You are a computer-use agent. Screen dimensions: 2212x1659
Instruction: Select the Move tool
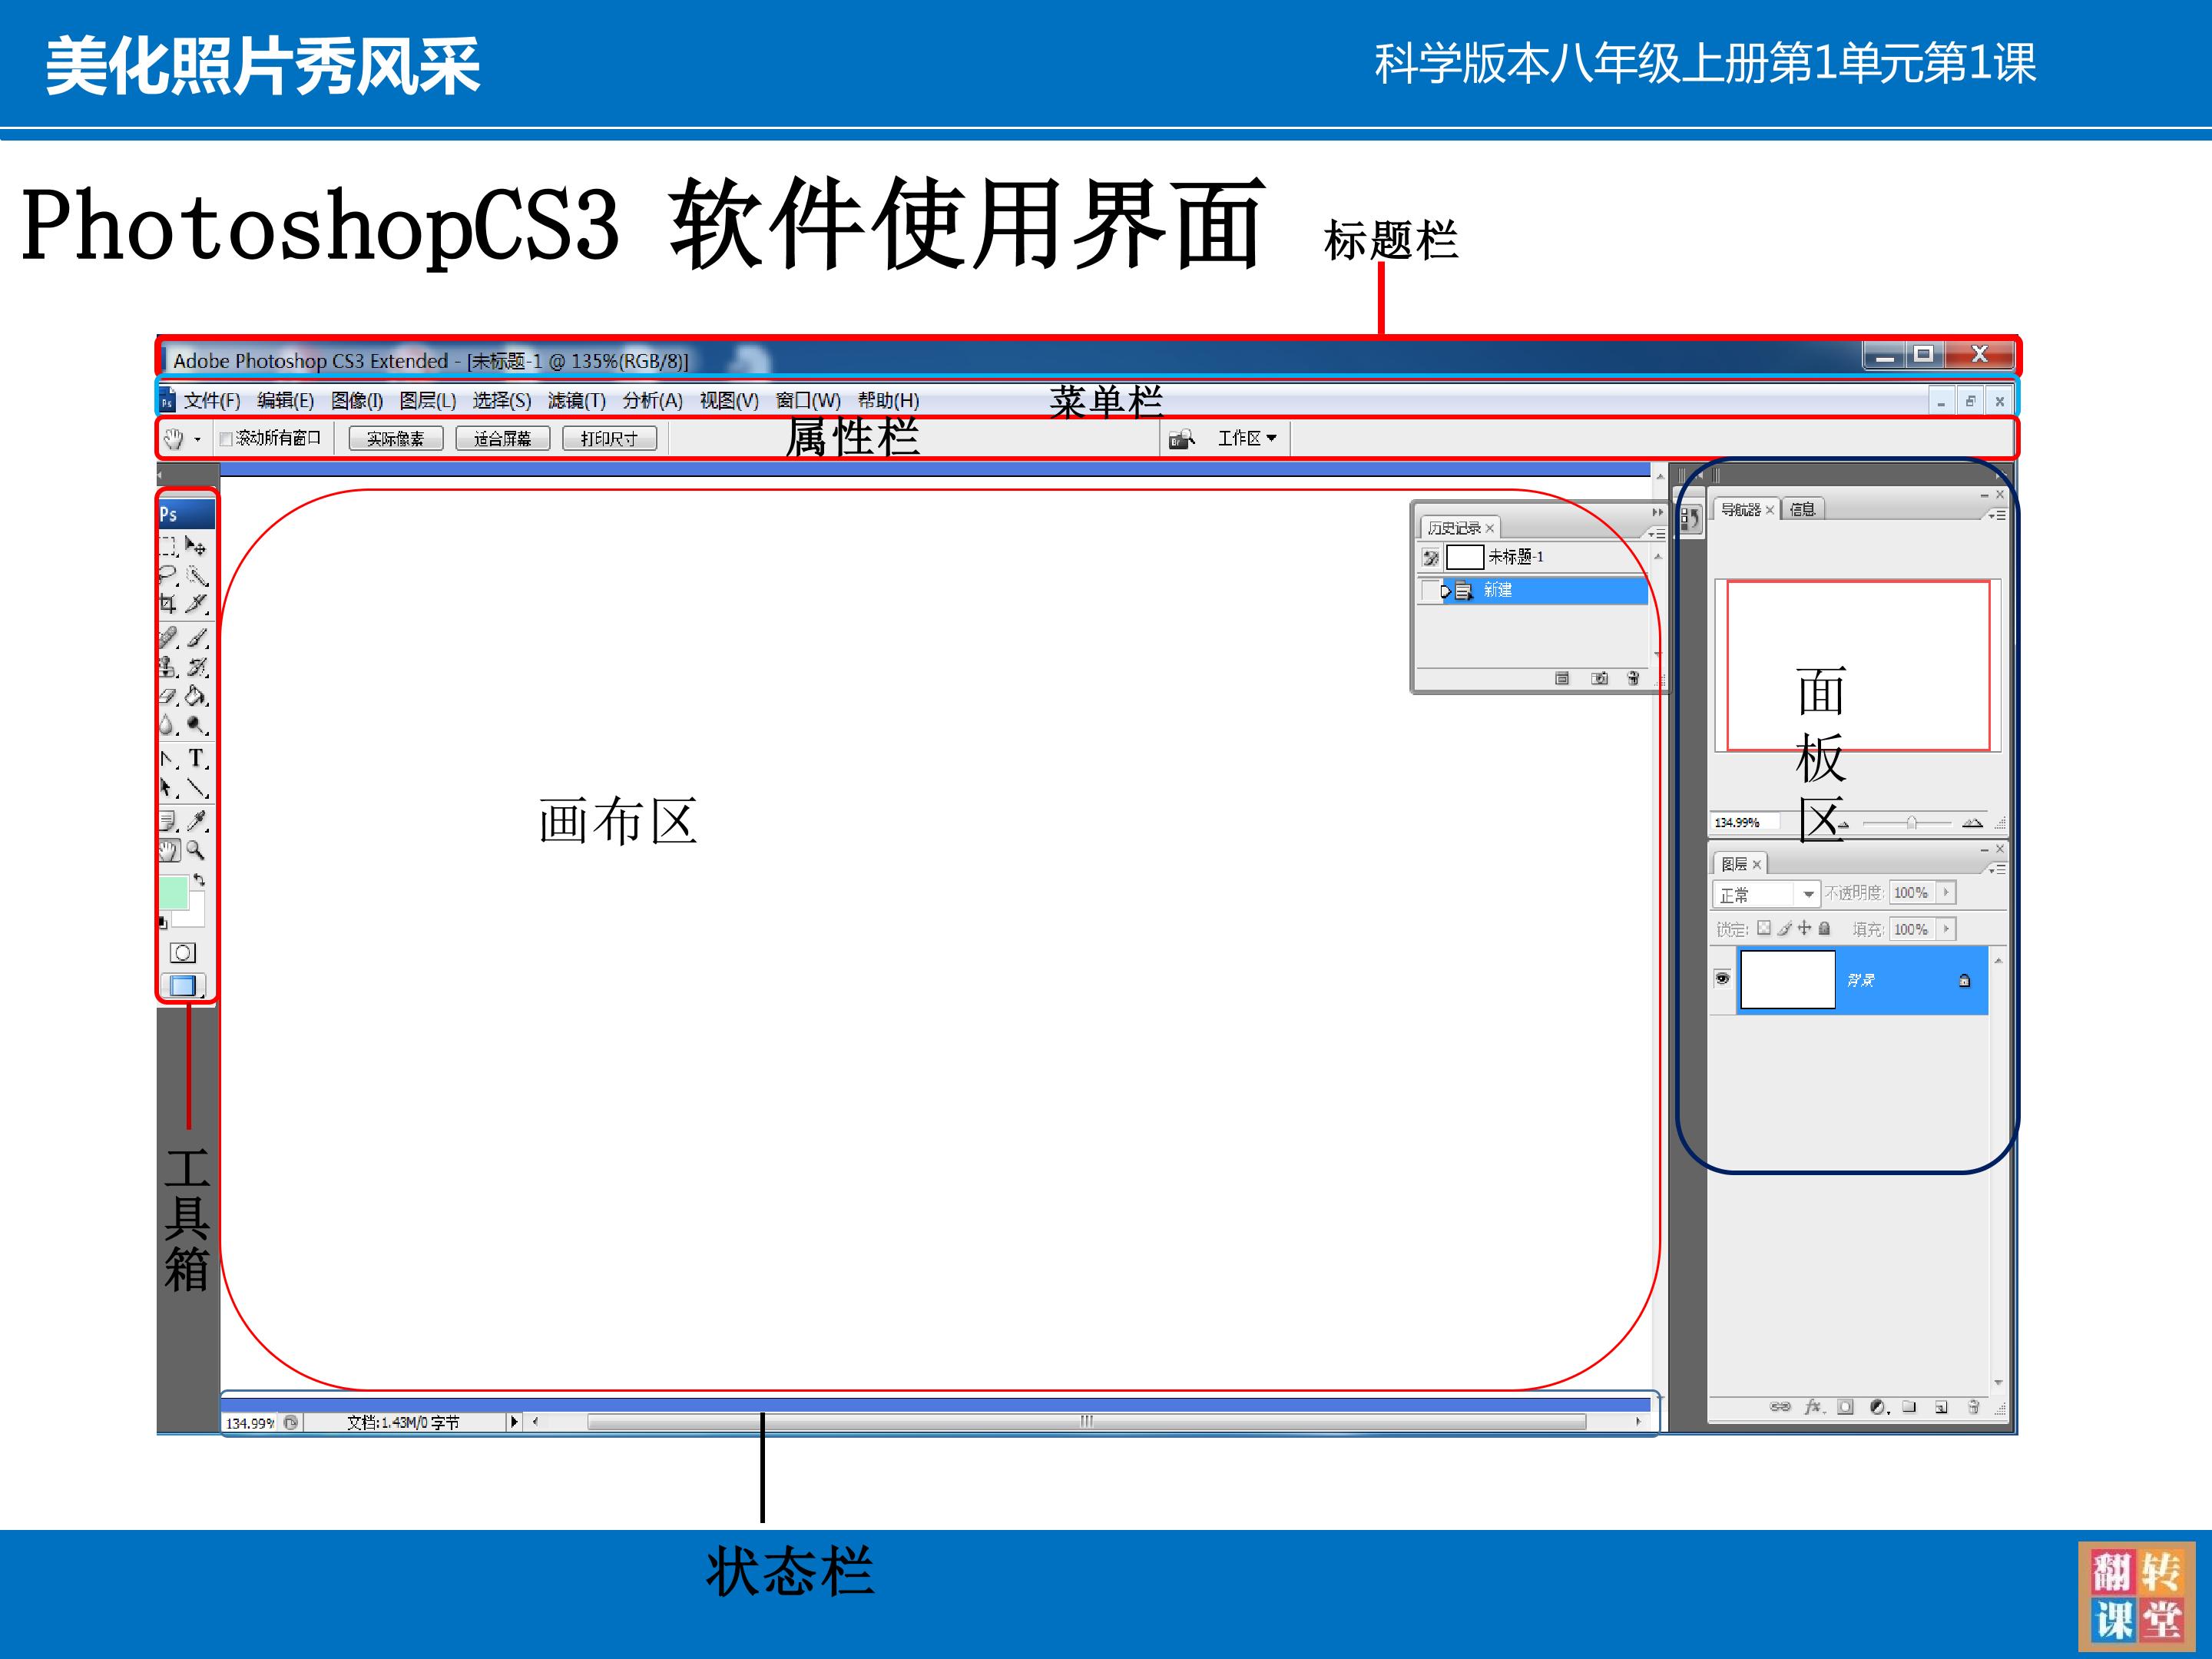196,546
